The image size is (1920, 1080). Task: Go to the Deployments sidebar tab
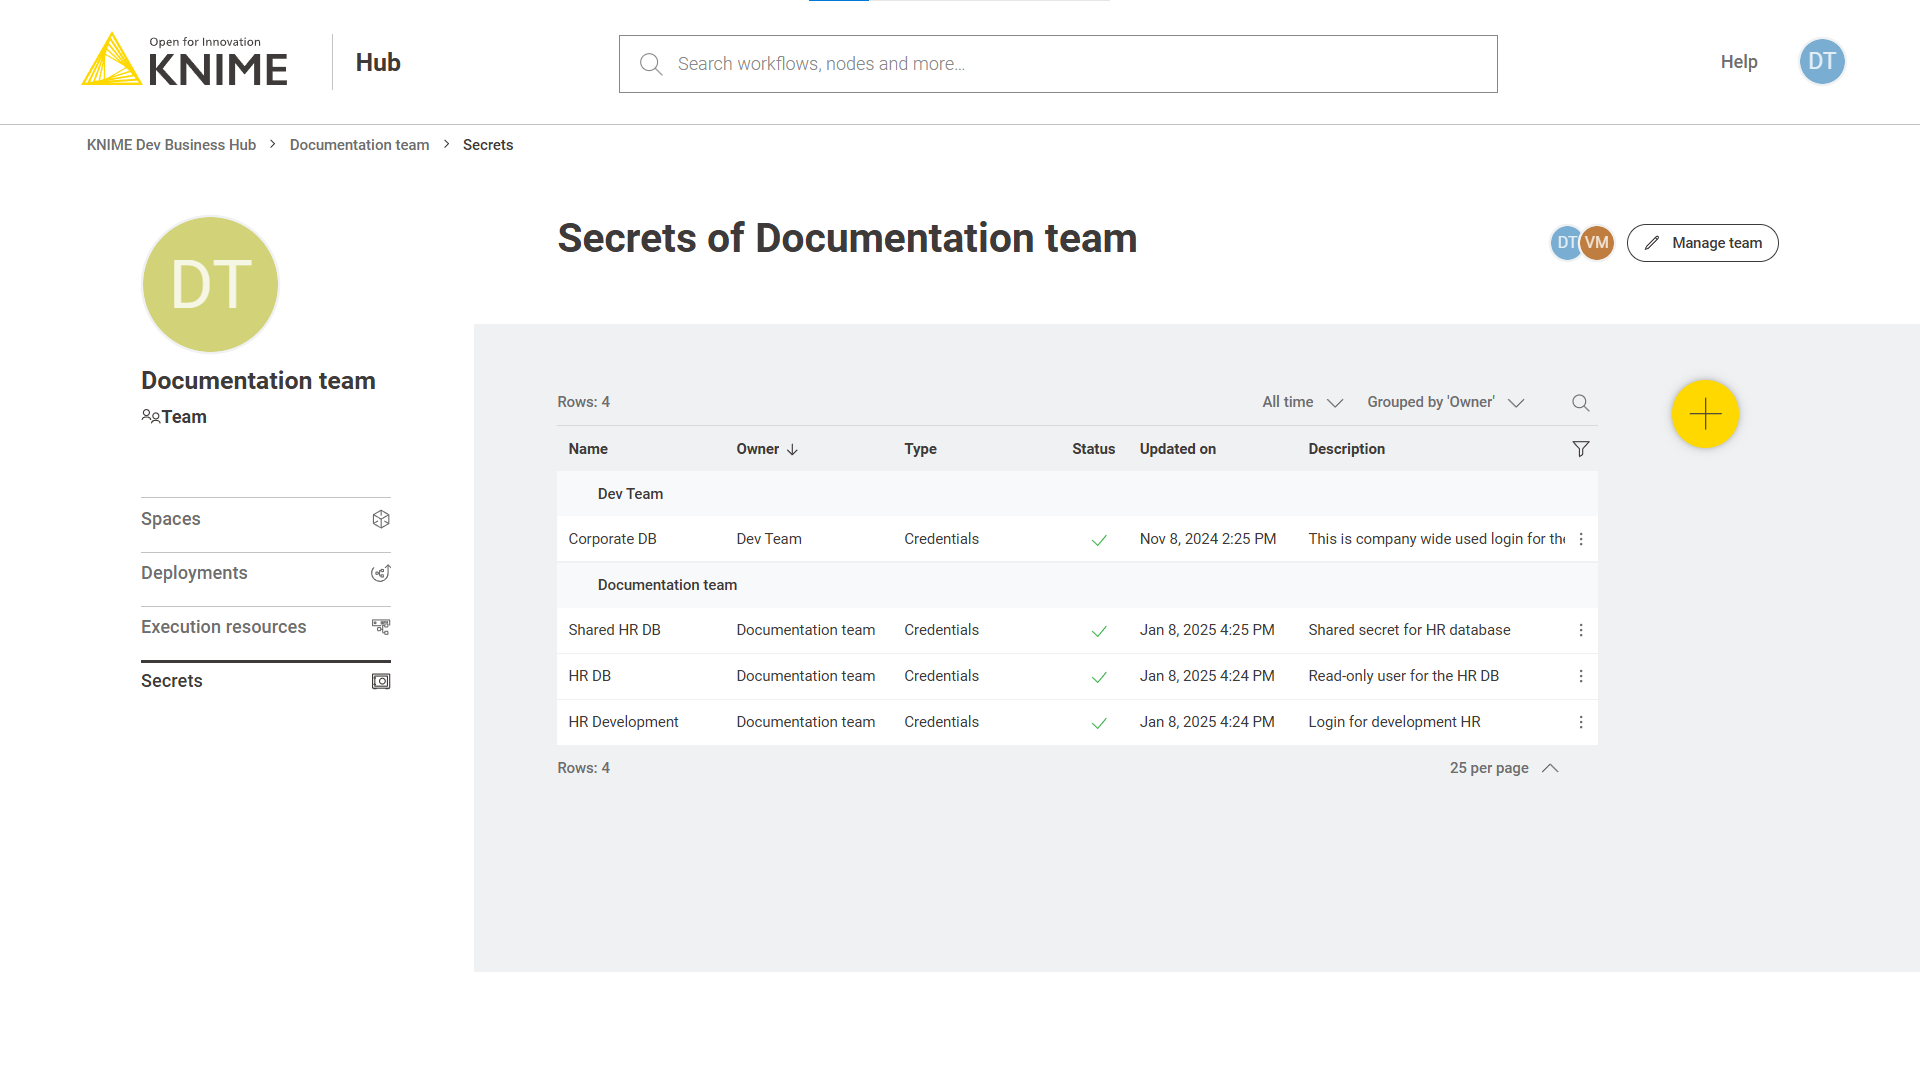[x=265, y=573]
